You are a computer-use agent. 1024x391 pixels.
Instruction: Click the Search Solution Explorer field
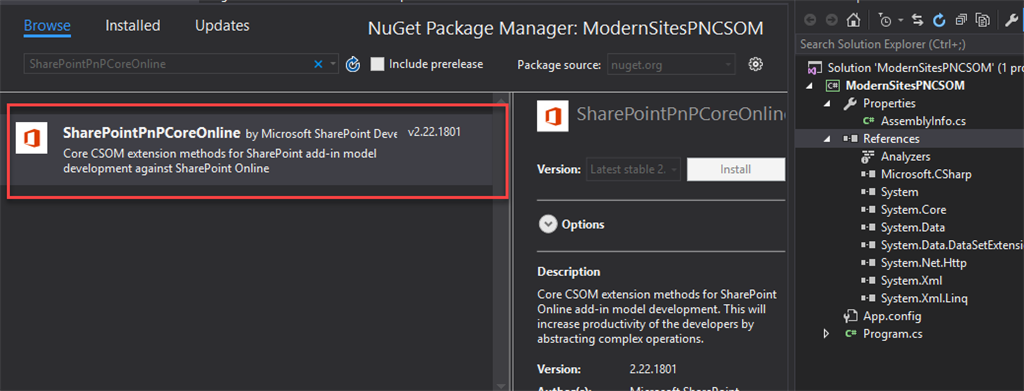tap(909, 44)
